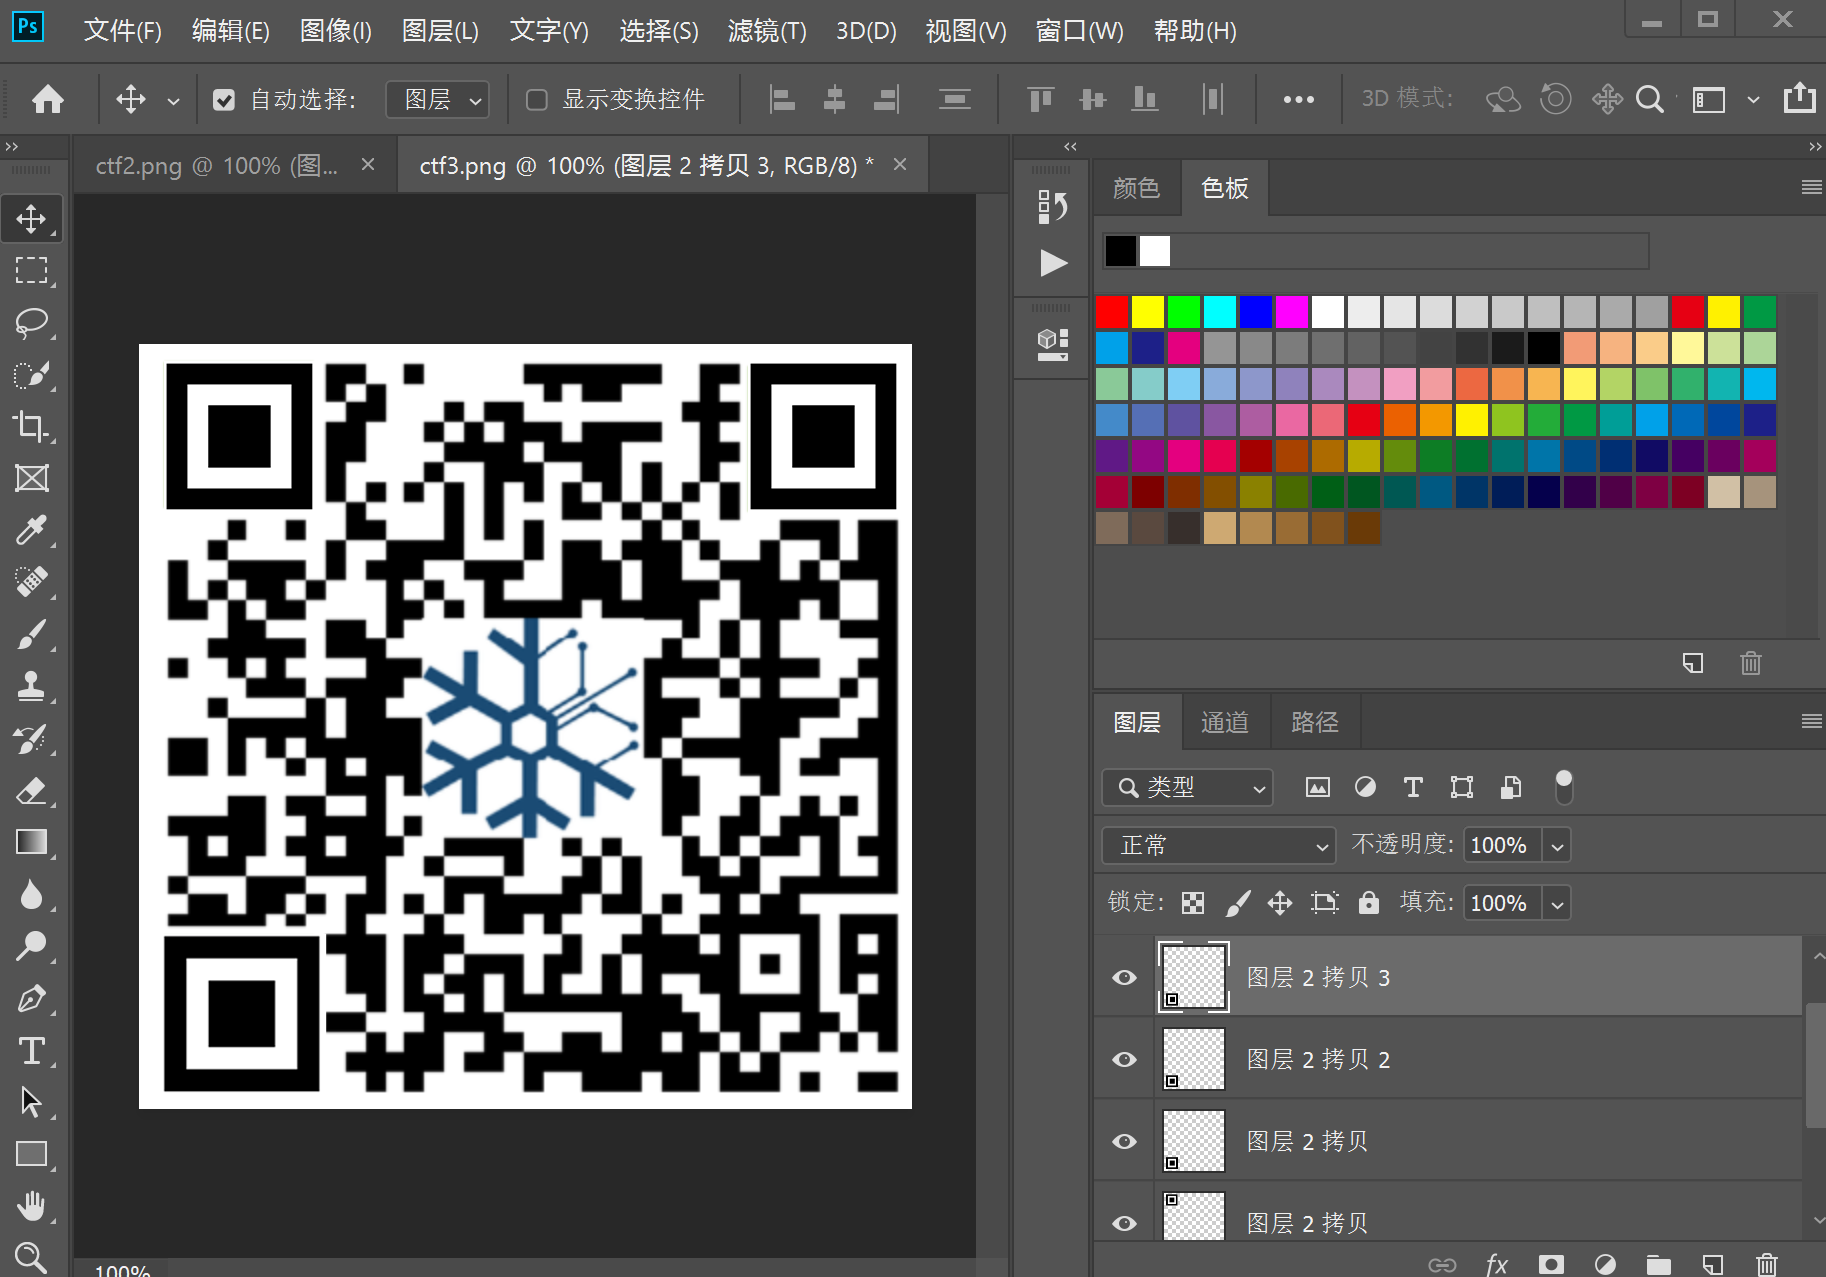Hide the 图层 2 拷贝 3 layer
The image size is (1826, 1277).
[x=1125, y=977]
